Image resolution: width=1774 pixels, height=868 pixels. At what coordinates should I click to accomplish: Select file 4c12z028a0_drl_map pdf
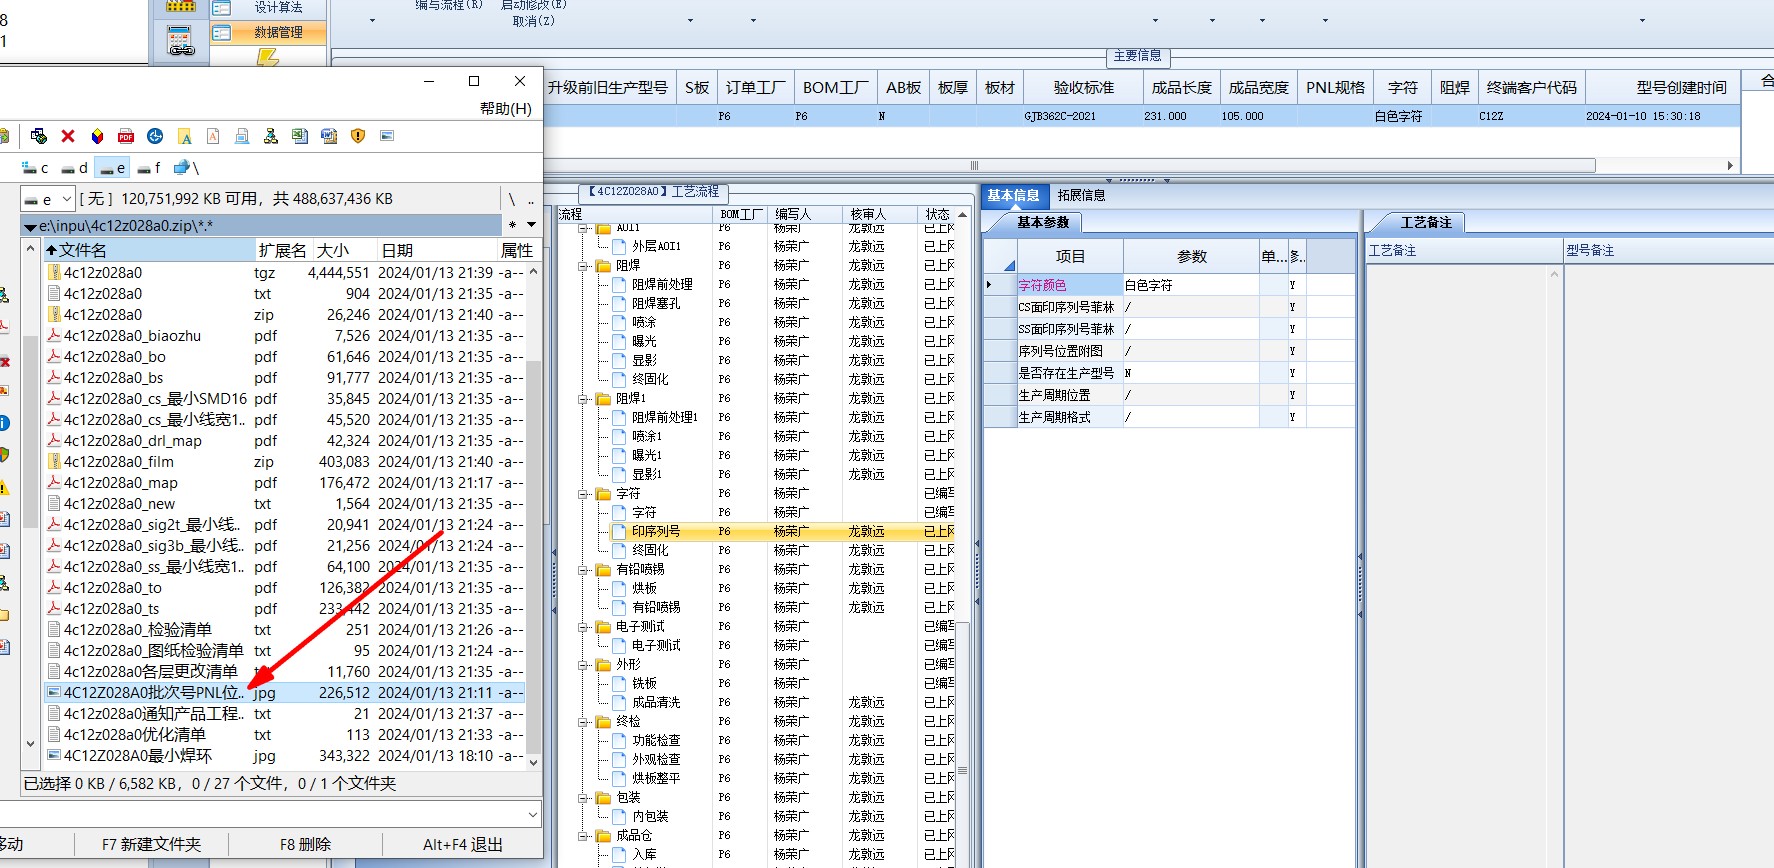click(285, 441)
